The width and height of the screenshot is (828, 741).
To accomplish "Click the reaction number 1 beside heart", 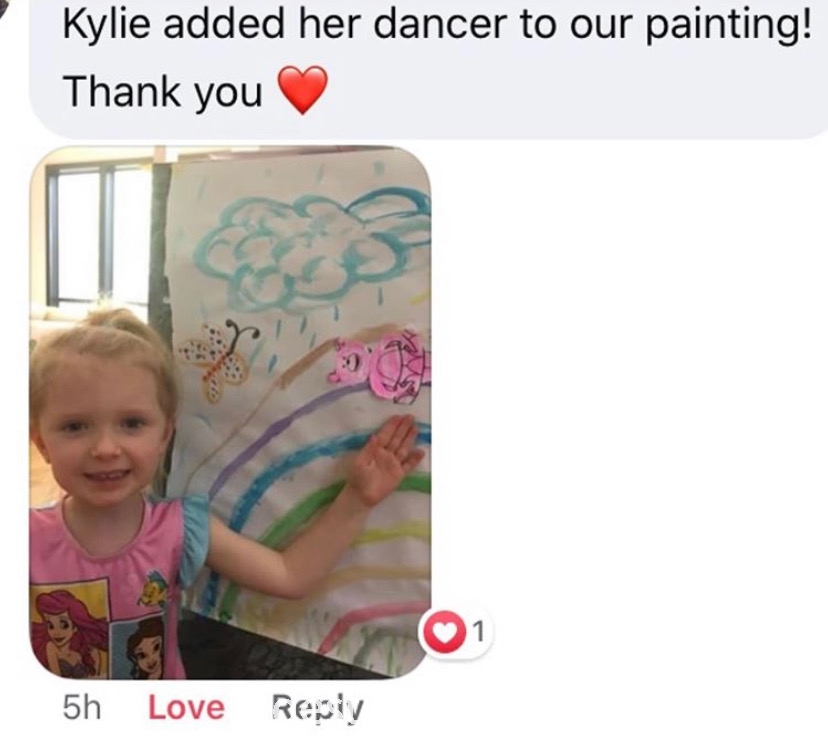I will click(x=478, y=631).
